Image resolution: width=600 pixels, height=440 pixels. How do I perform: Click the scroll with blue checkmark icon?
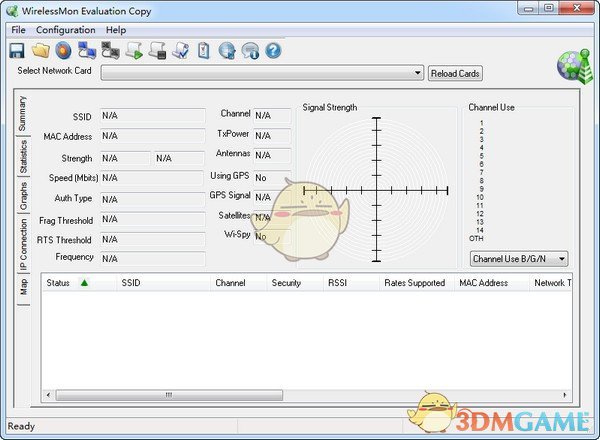click(x=181, y=51)
